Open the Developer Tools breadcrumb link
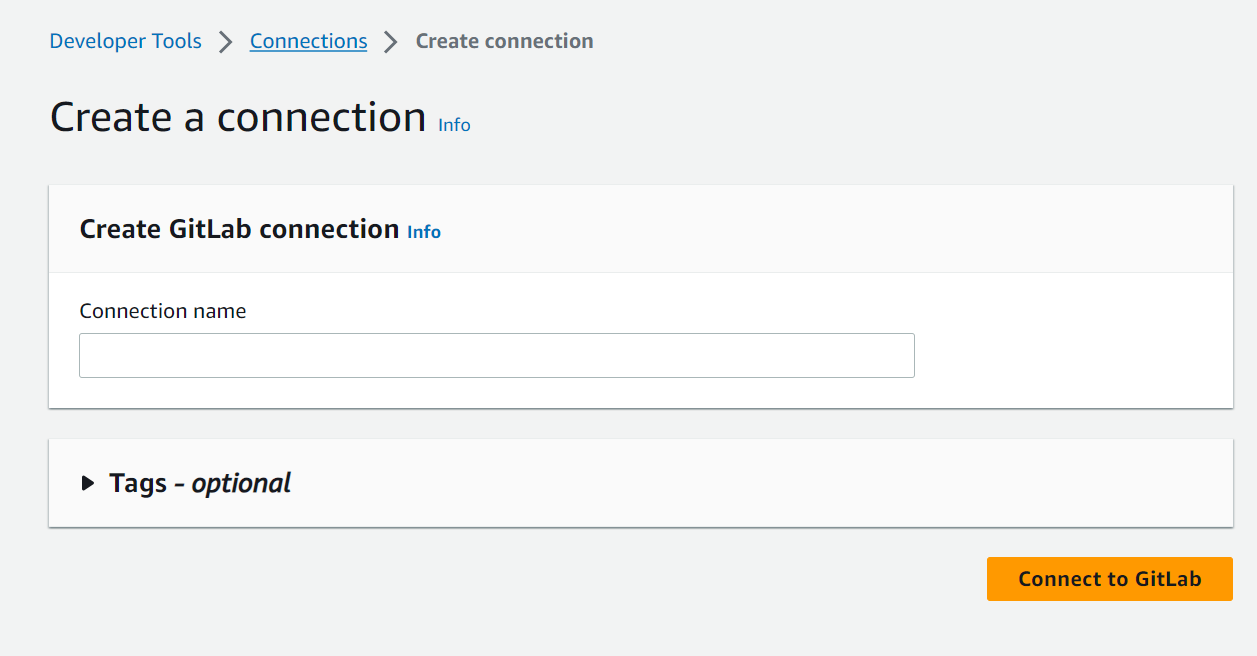The image size is (1257, 656). 124,41
